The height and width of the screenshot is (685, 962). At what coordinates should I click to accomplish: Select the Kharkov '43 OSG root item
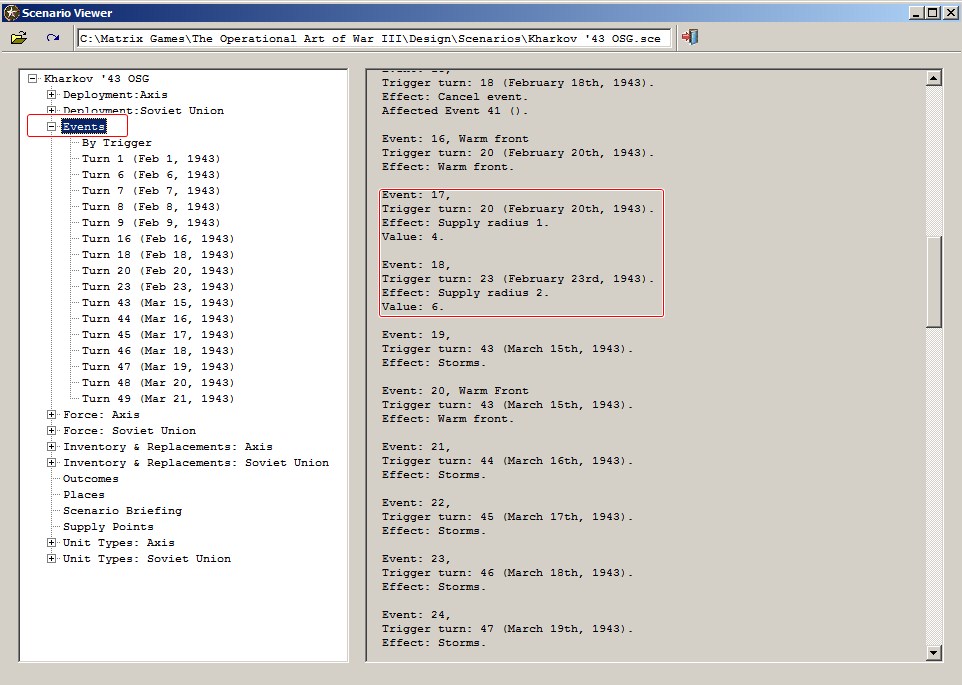click(96, 78)
